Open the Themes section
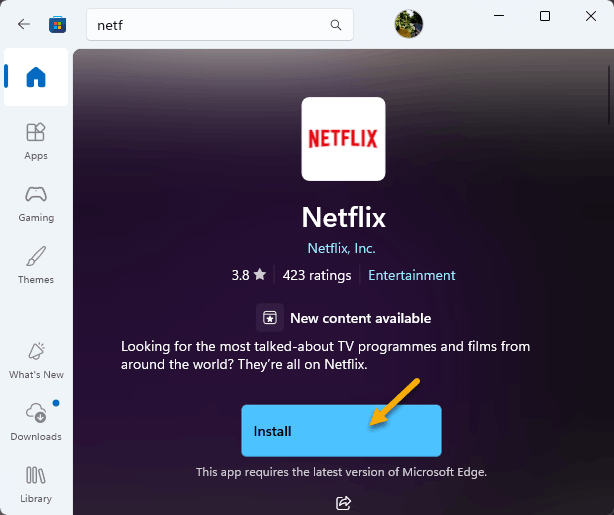Viewport: 614px width, 515px height. [x=36, y=266]
